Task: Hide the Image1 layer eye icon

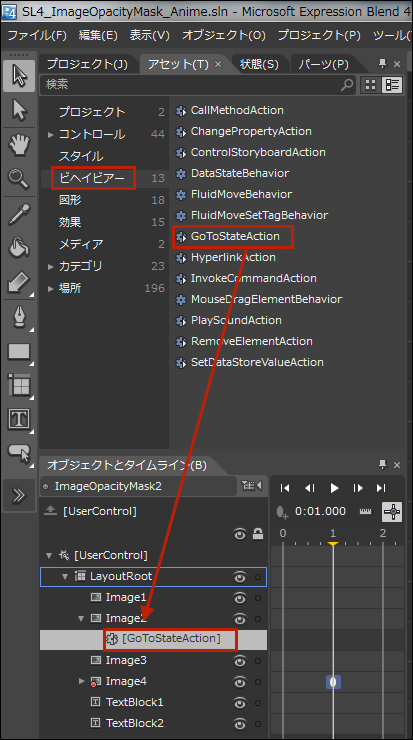Action: (x=240, y=597)
